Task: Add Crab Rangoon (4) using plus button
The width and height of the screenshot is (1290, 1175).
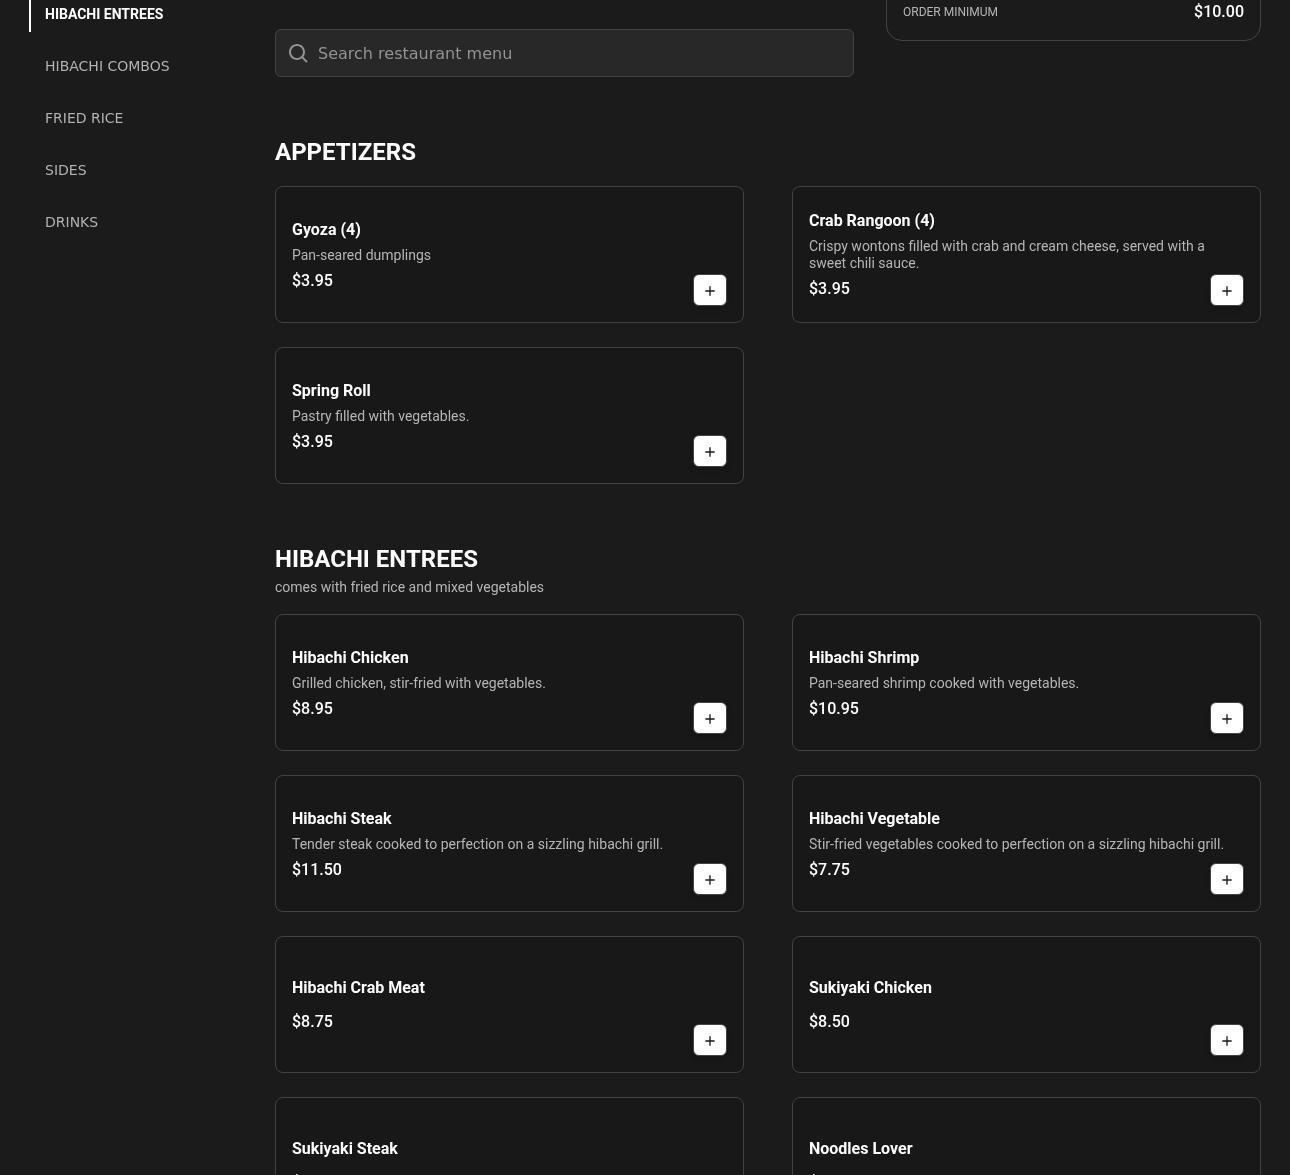Action: tap(1226, 291)
